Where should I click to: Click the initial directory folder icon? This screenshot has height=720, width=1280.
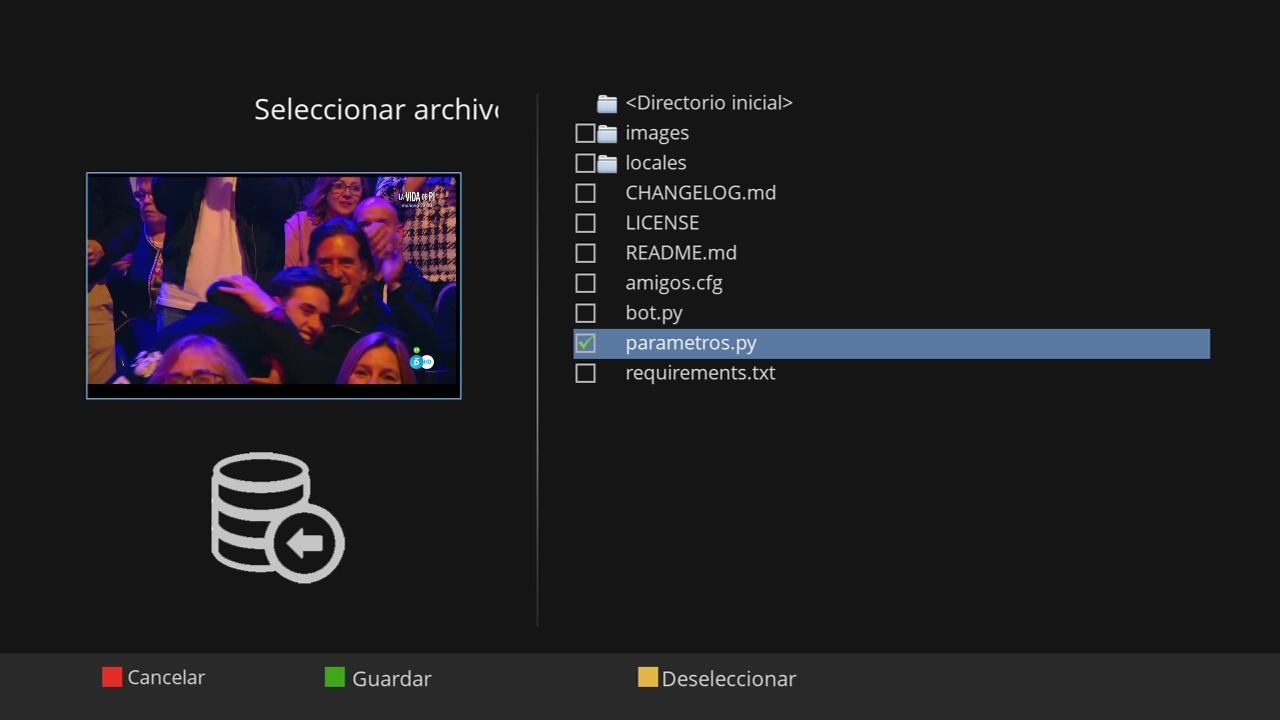[607, 103]
